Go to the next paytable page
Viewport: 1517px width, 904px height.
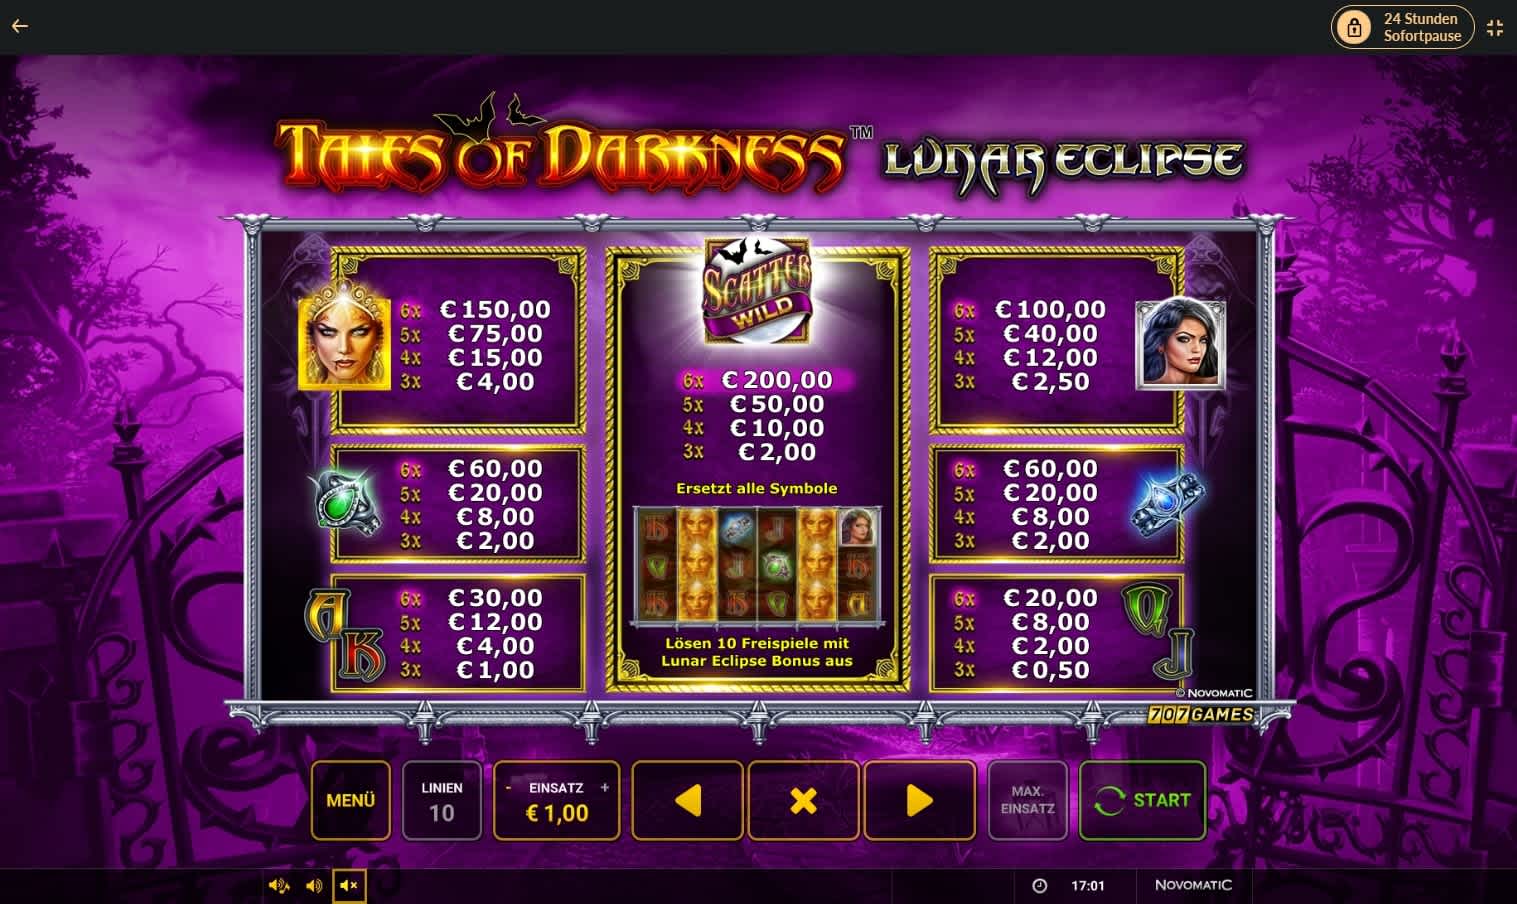(x=920, y=800)
